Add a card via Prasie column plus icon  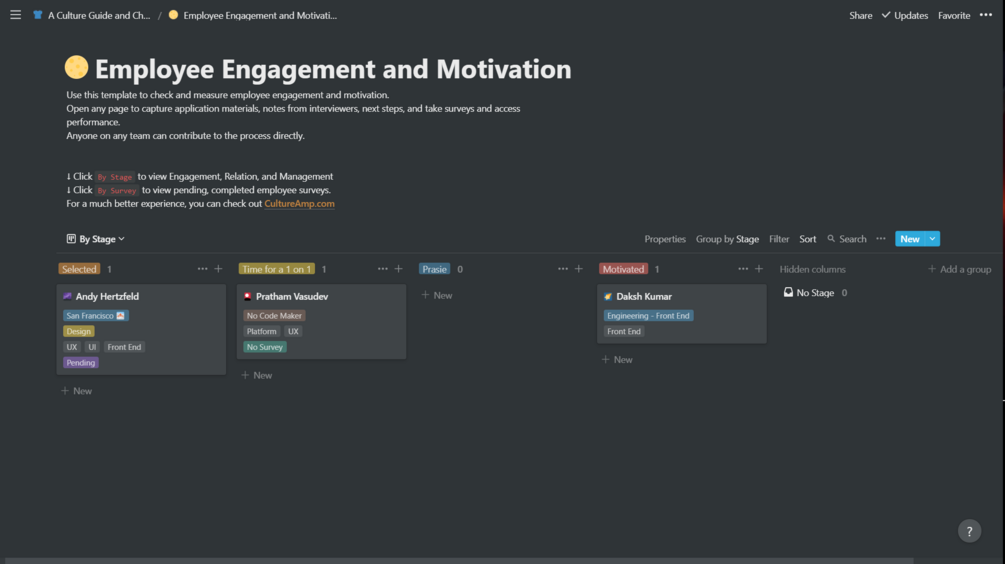point(578,269)
